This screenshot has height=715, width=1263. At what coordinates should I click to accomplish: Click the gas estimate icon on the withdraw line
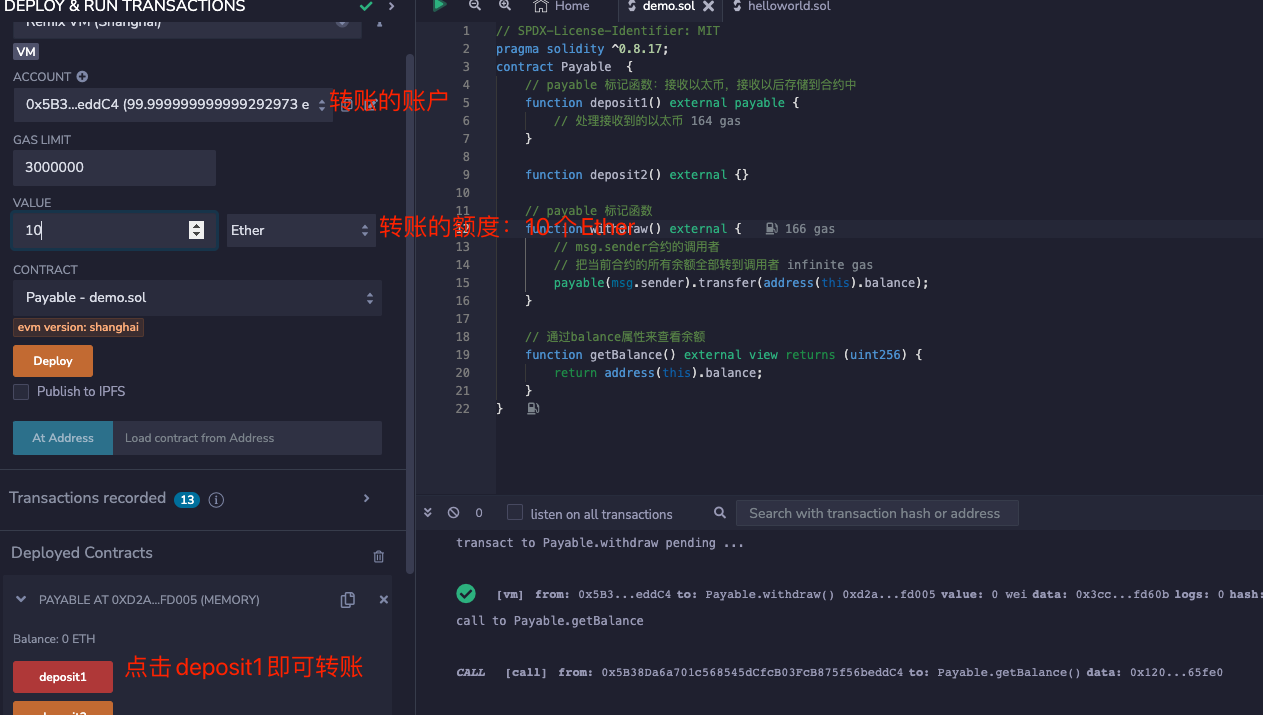tap(771, 229)
